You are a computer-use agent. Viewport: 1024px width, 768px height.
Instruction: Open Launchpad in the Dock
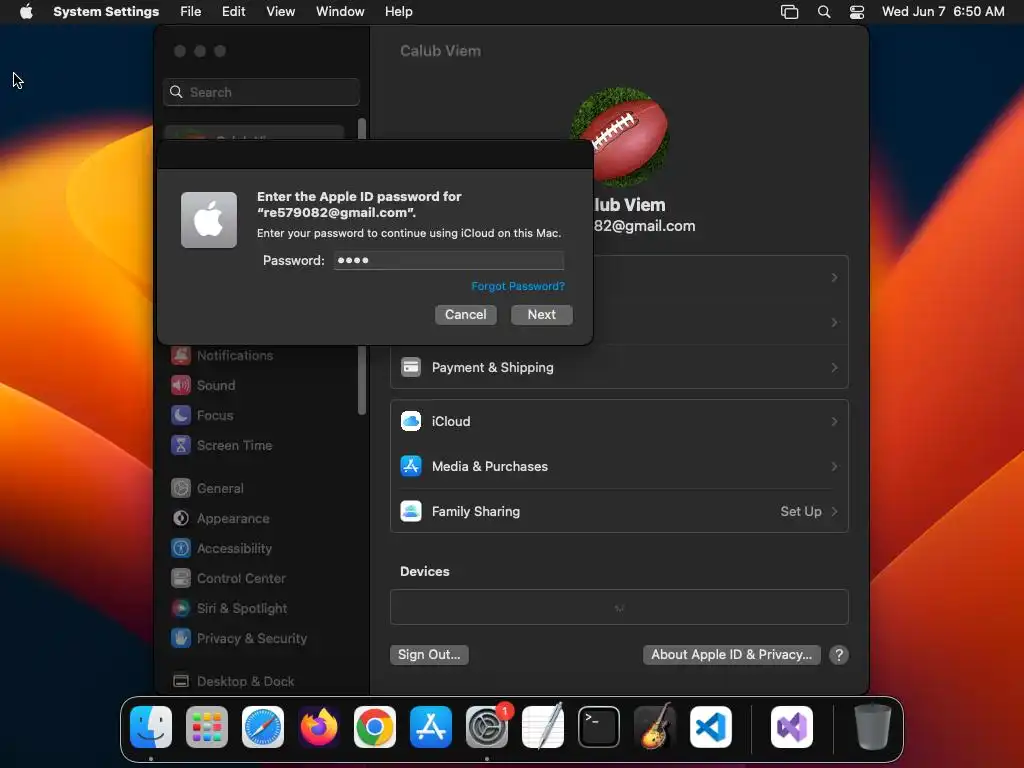point(207,727)
